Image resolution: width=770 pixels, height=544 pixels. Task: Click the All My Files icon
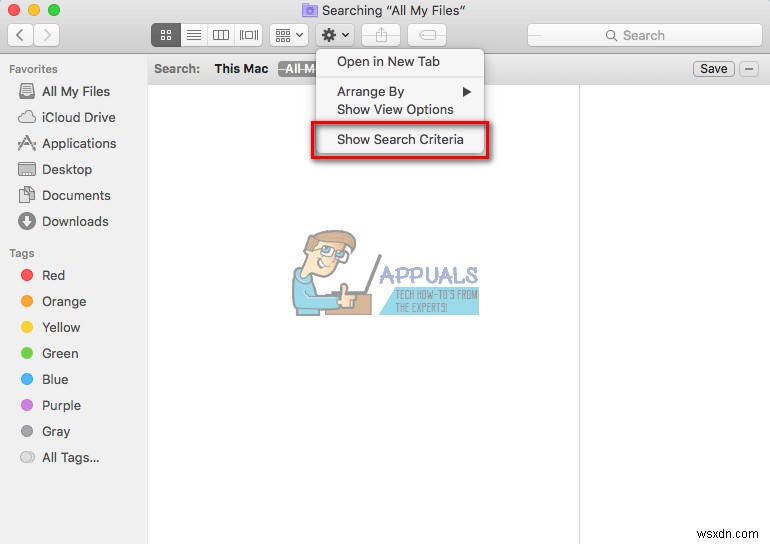click(27, 91)
